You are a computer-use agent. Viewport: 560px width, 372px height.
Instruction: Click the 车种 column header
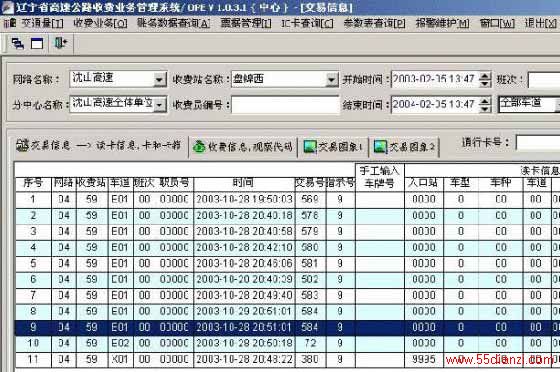(x=500, y=183)
